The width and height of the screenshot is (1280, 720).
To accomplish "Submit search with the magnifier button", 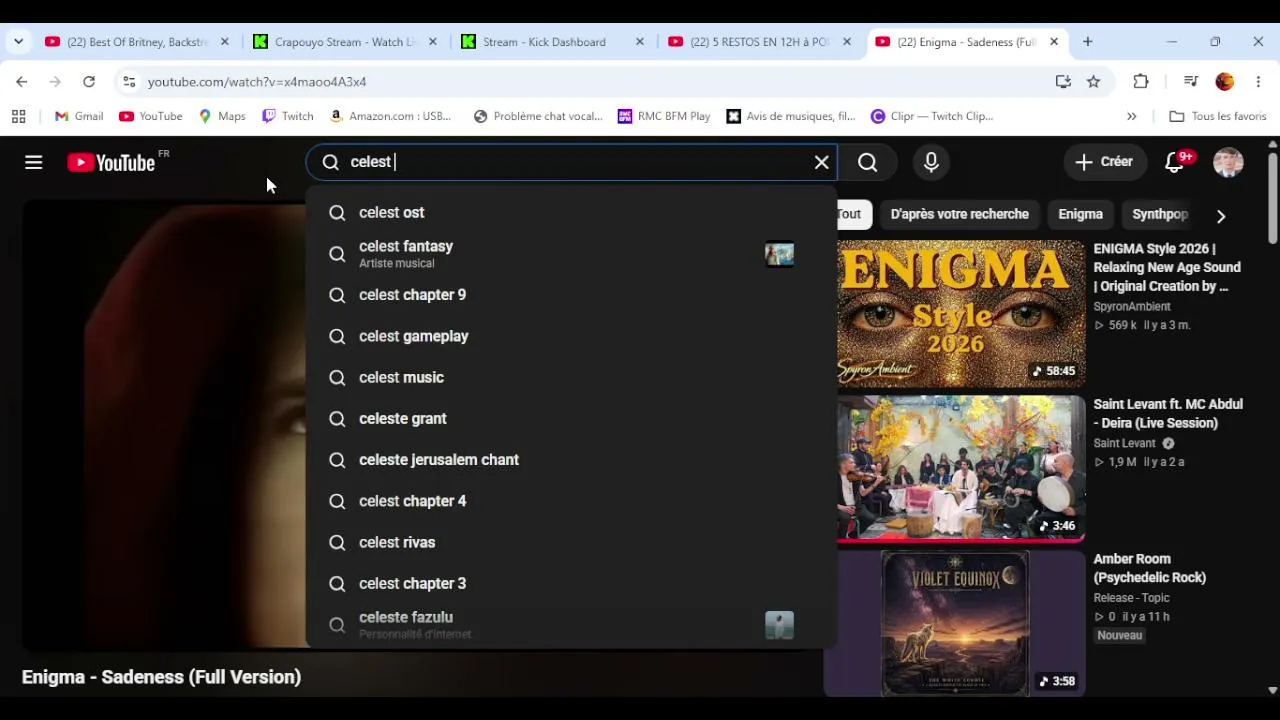I will coord(868,162).
